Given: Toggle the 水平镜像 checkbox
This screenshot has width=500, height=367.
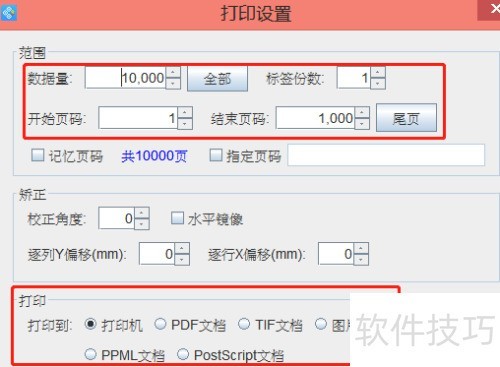Looking at the screenshot, I should pyautogui.click(x=177, y=218).
